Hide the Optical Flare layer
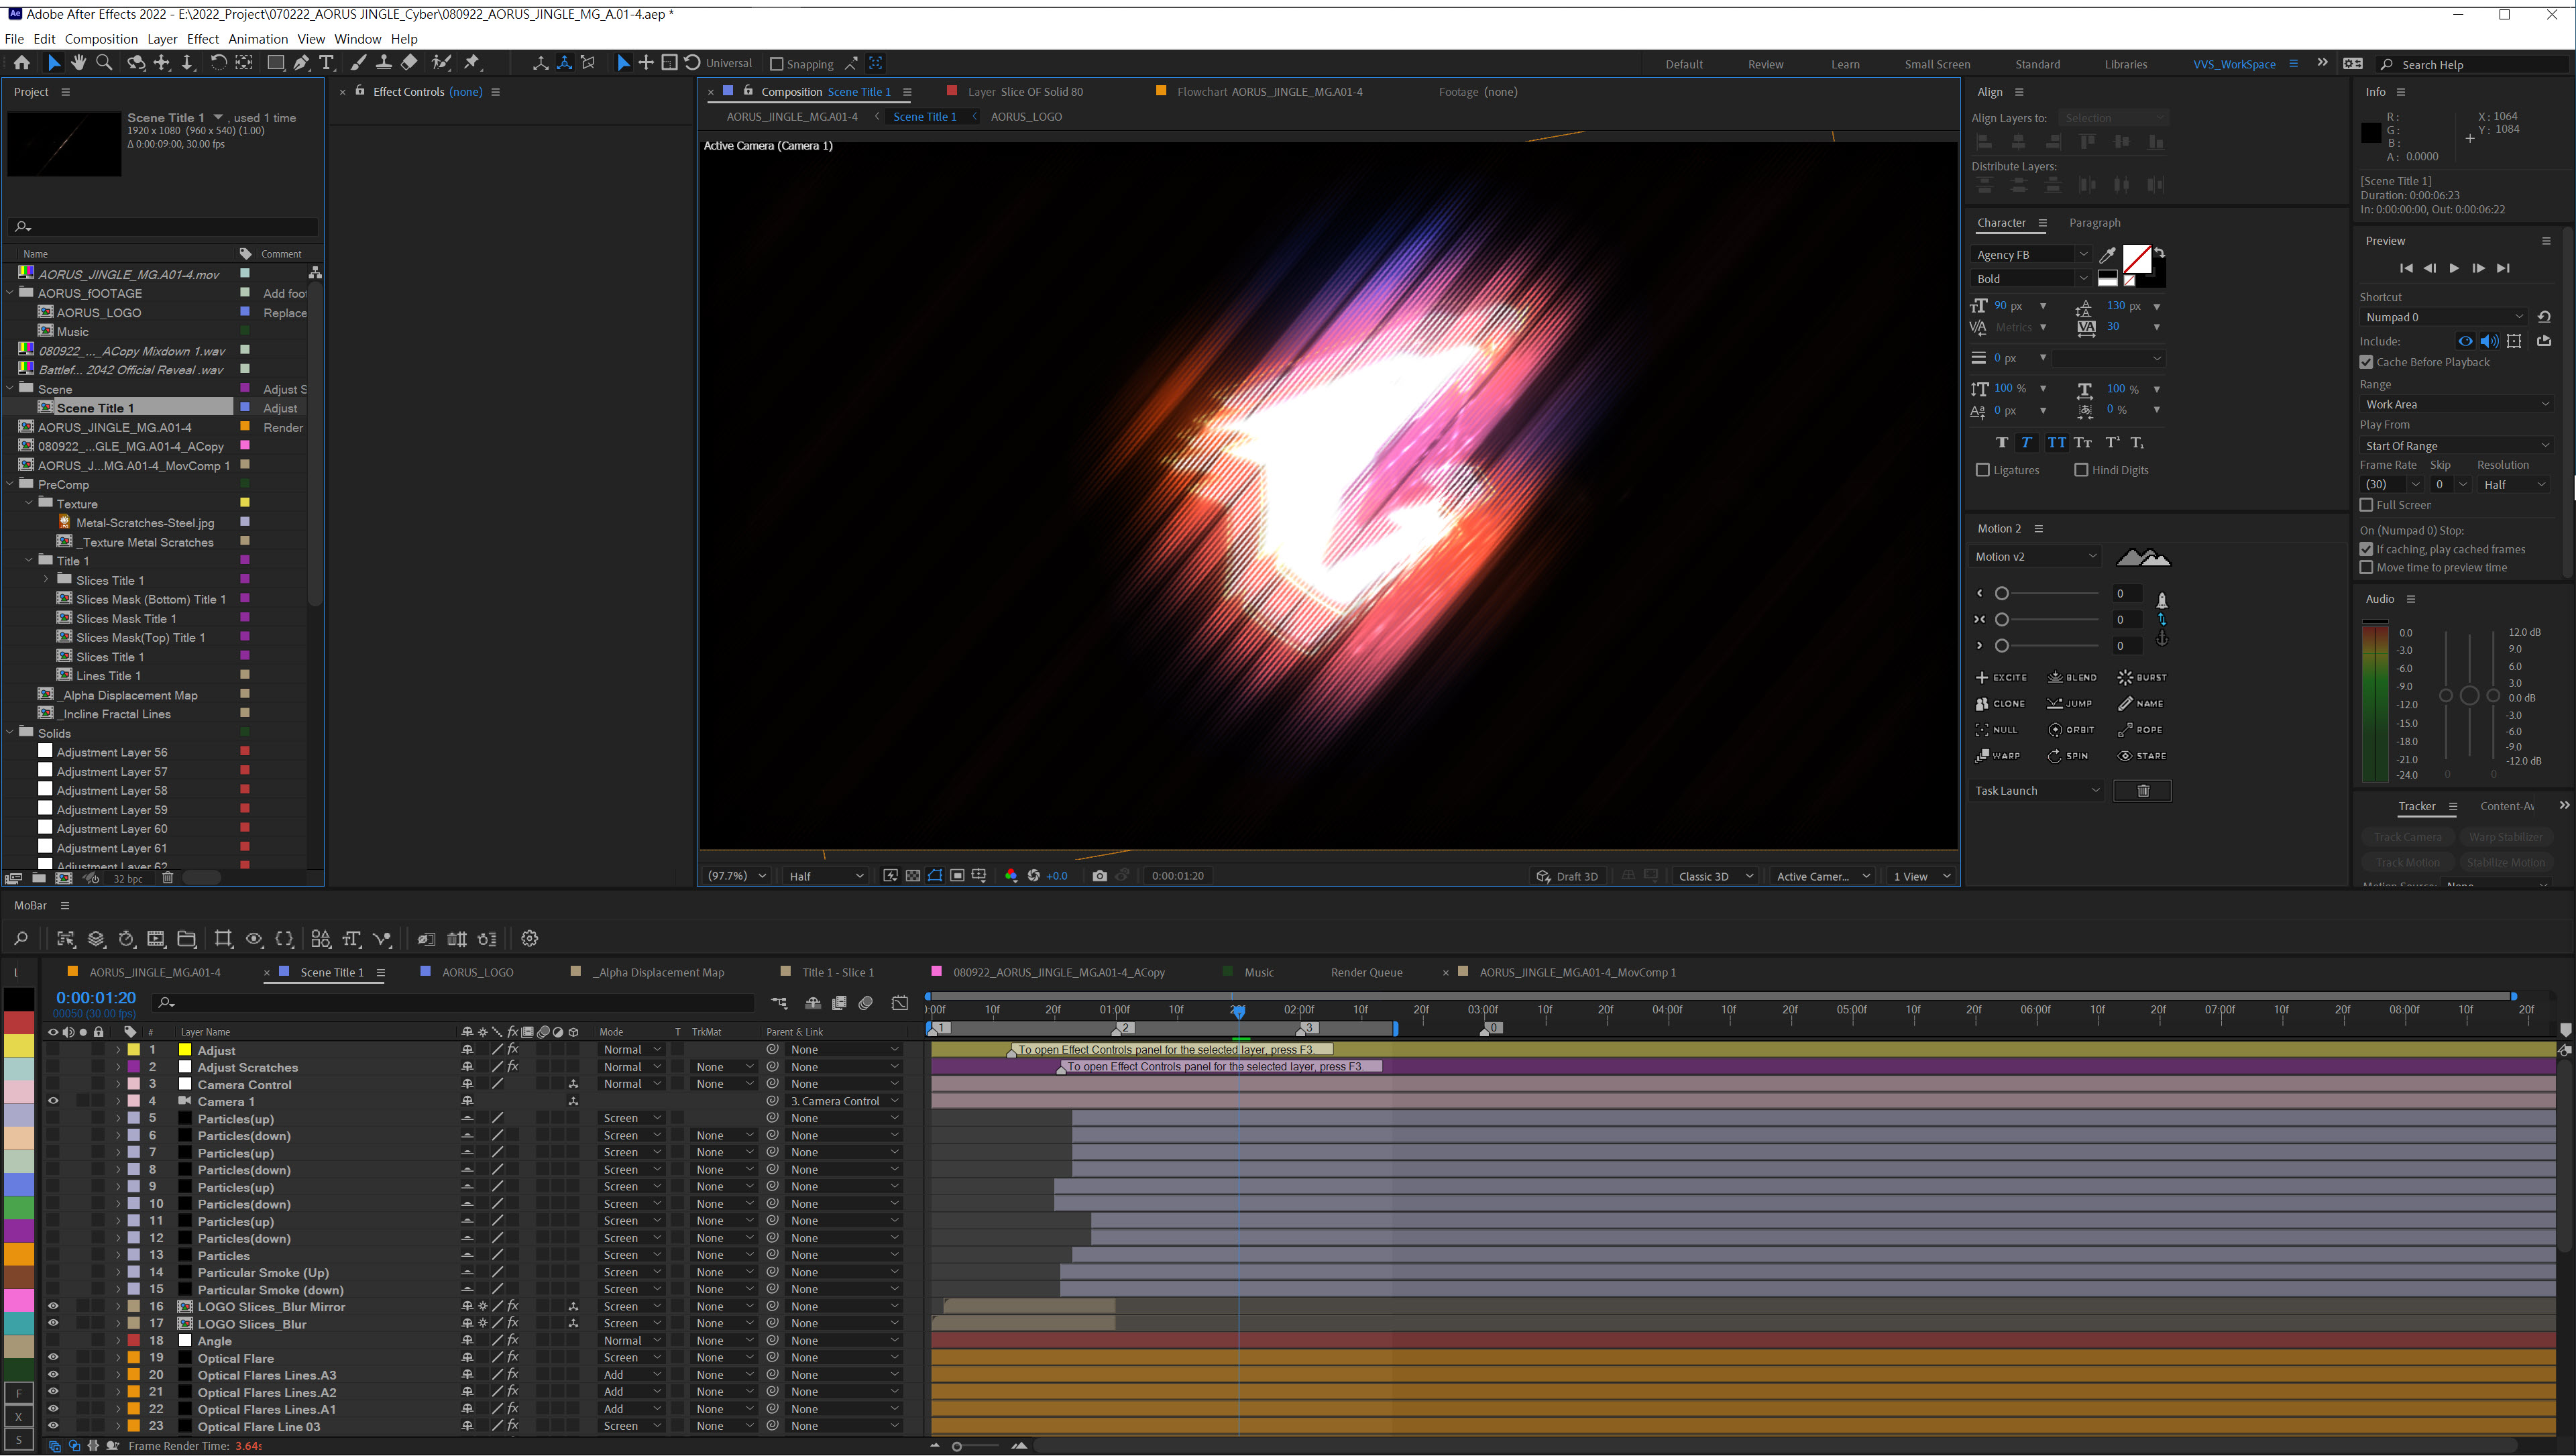 [53, 1358]
